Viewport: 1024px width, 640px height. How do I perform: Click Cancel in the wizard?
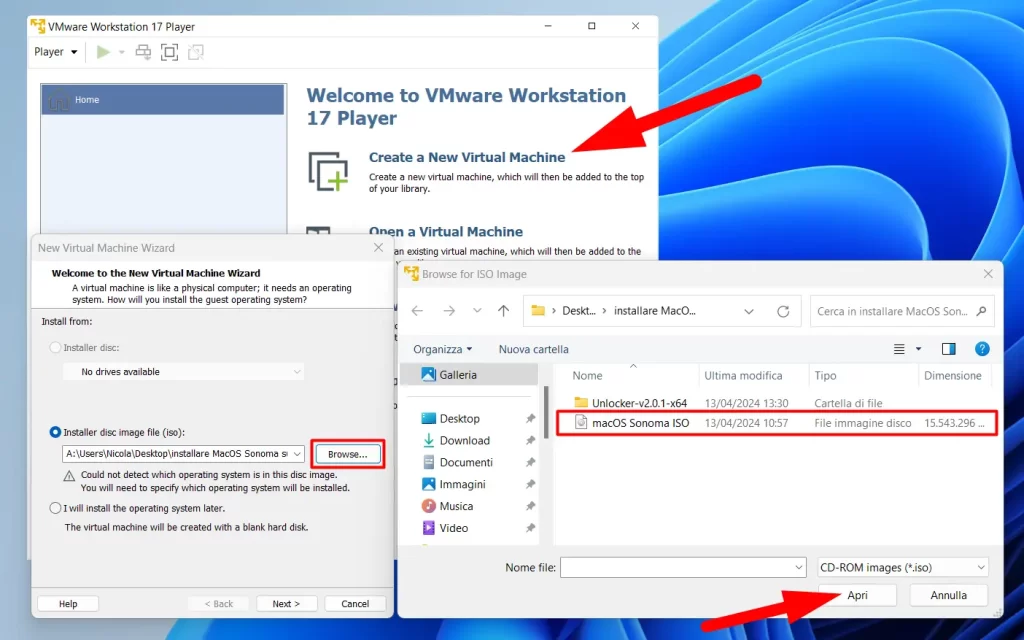point(355,603)
